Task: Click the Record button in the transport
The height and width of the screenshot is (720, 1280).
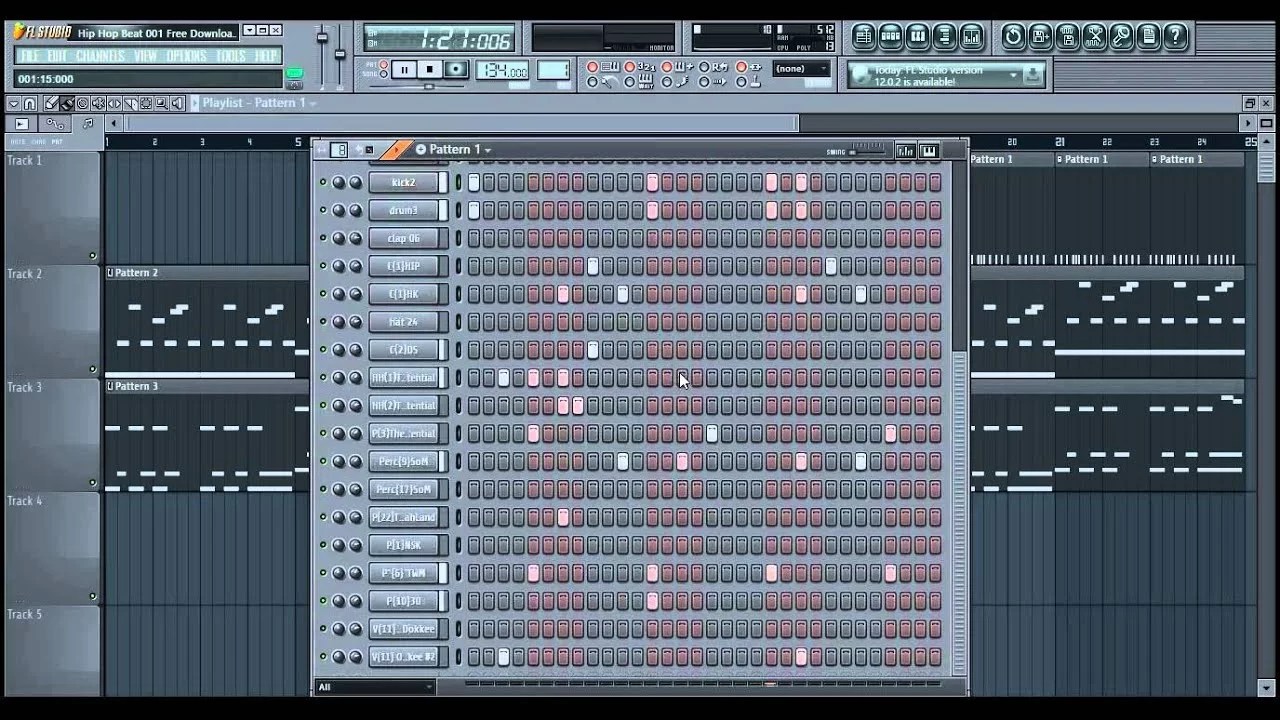Action: pyautogui.click(x=456, y=69)
